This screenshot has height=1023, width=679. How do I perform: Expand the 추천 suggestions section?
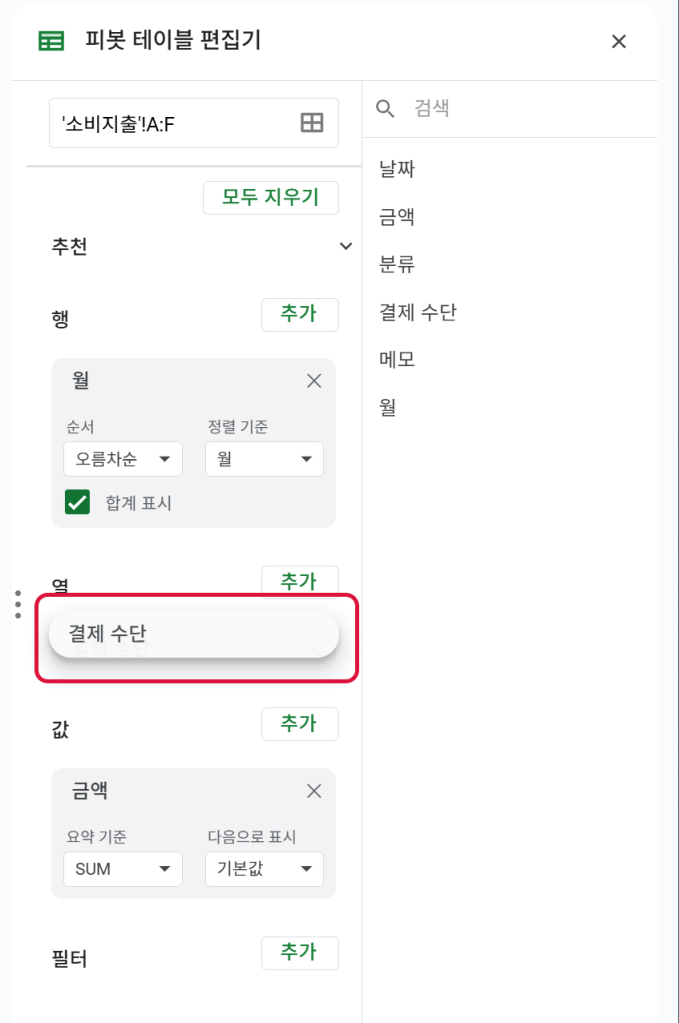(346, 246)
